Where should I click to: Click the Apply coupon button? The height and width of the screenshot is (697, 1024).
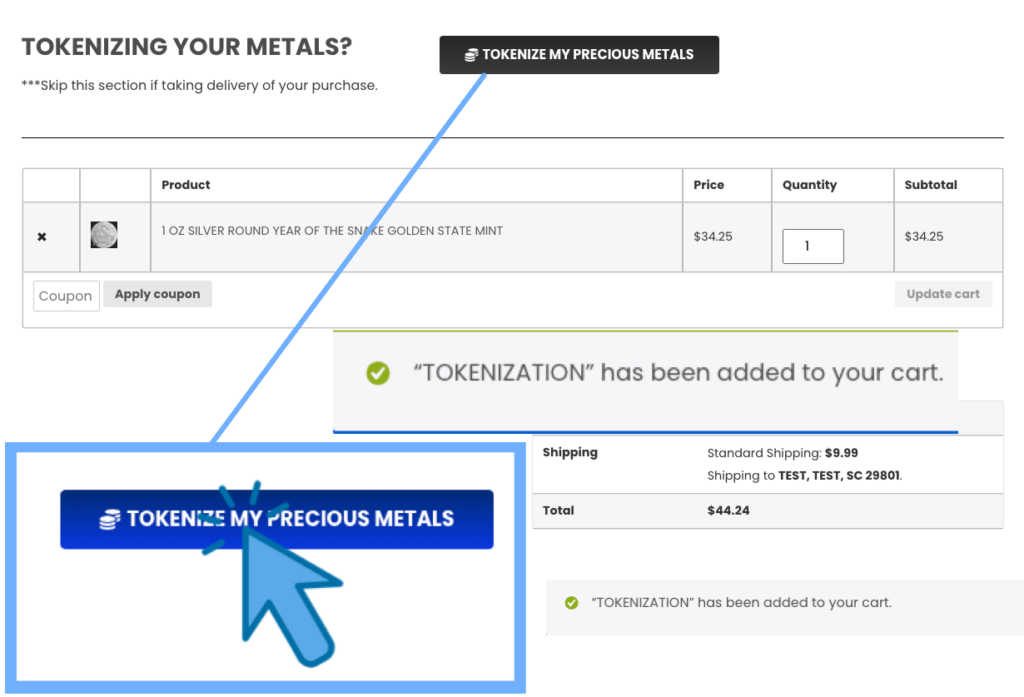coord(157,294)
